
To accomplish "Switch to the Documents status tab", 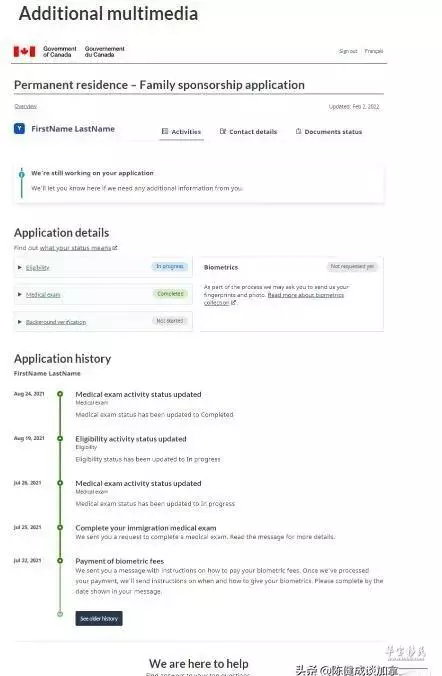I will click(329, 132).
